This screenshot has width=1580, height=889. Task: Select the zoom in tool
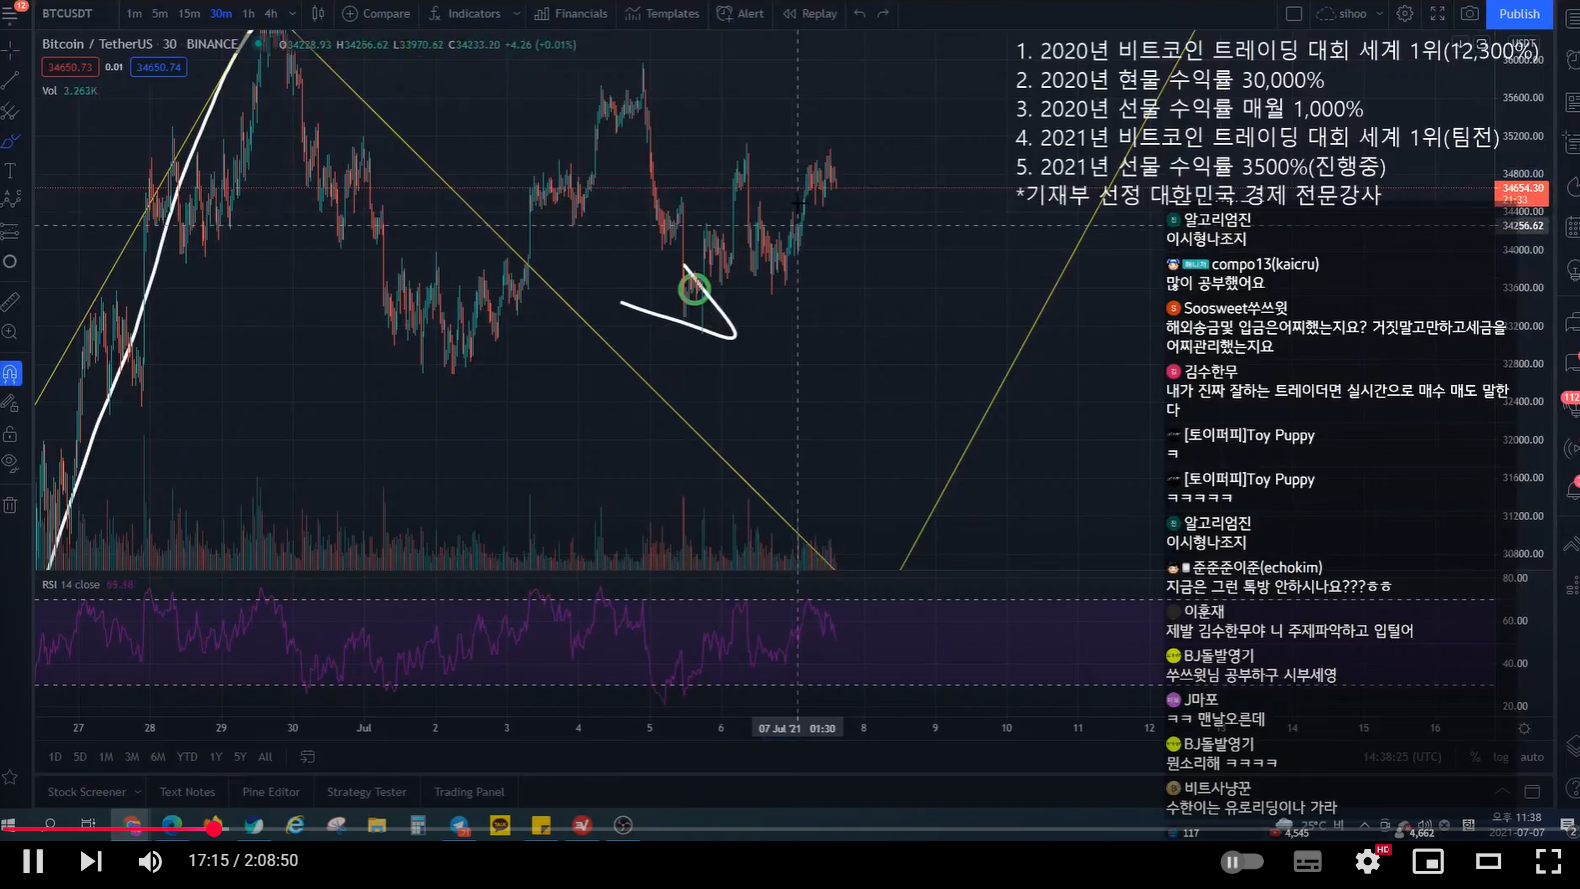(x=11, y=332)
